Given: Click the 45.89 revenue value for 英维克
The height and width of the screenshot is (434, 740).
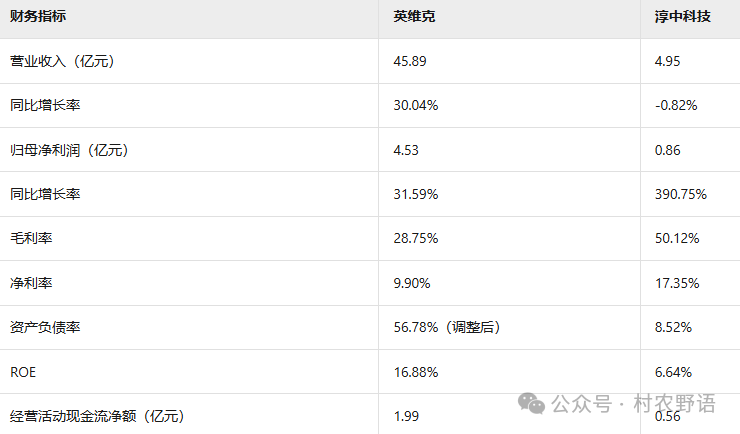Looking at the screenshot, I should tap(410, 61).
